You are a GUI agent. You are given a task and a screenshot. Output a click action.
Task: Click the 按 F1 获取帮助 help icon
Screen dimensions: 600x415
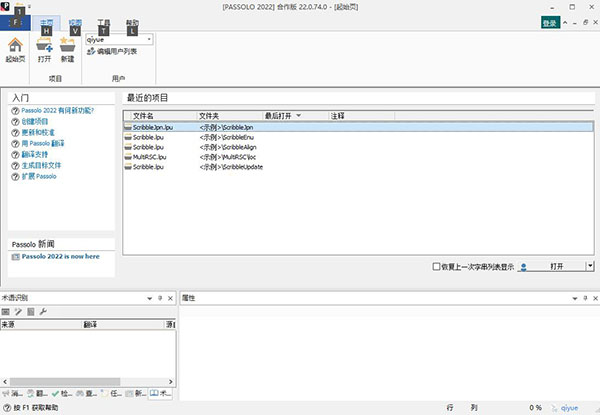(x=7, y=408)
